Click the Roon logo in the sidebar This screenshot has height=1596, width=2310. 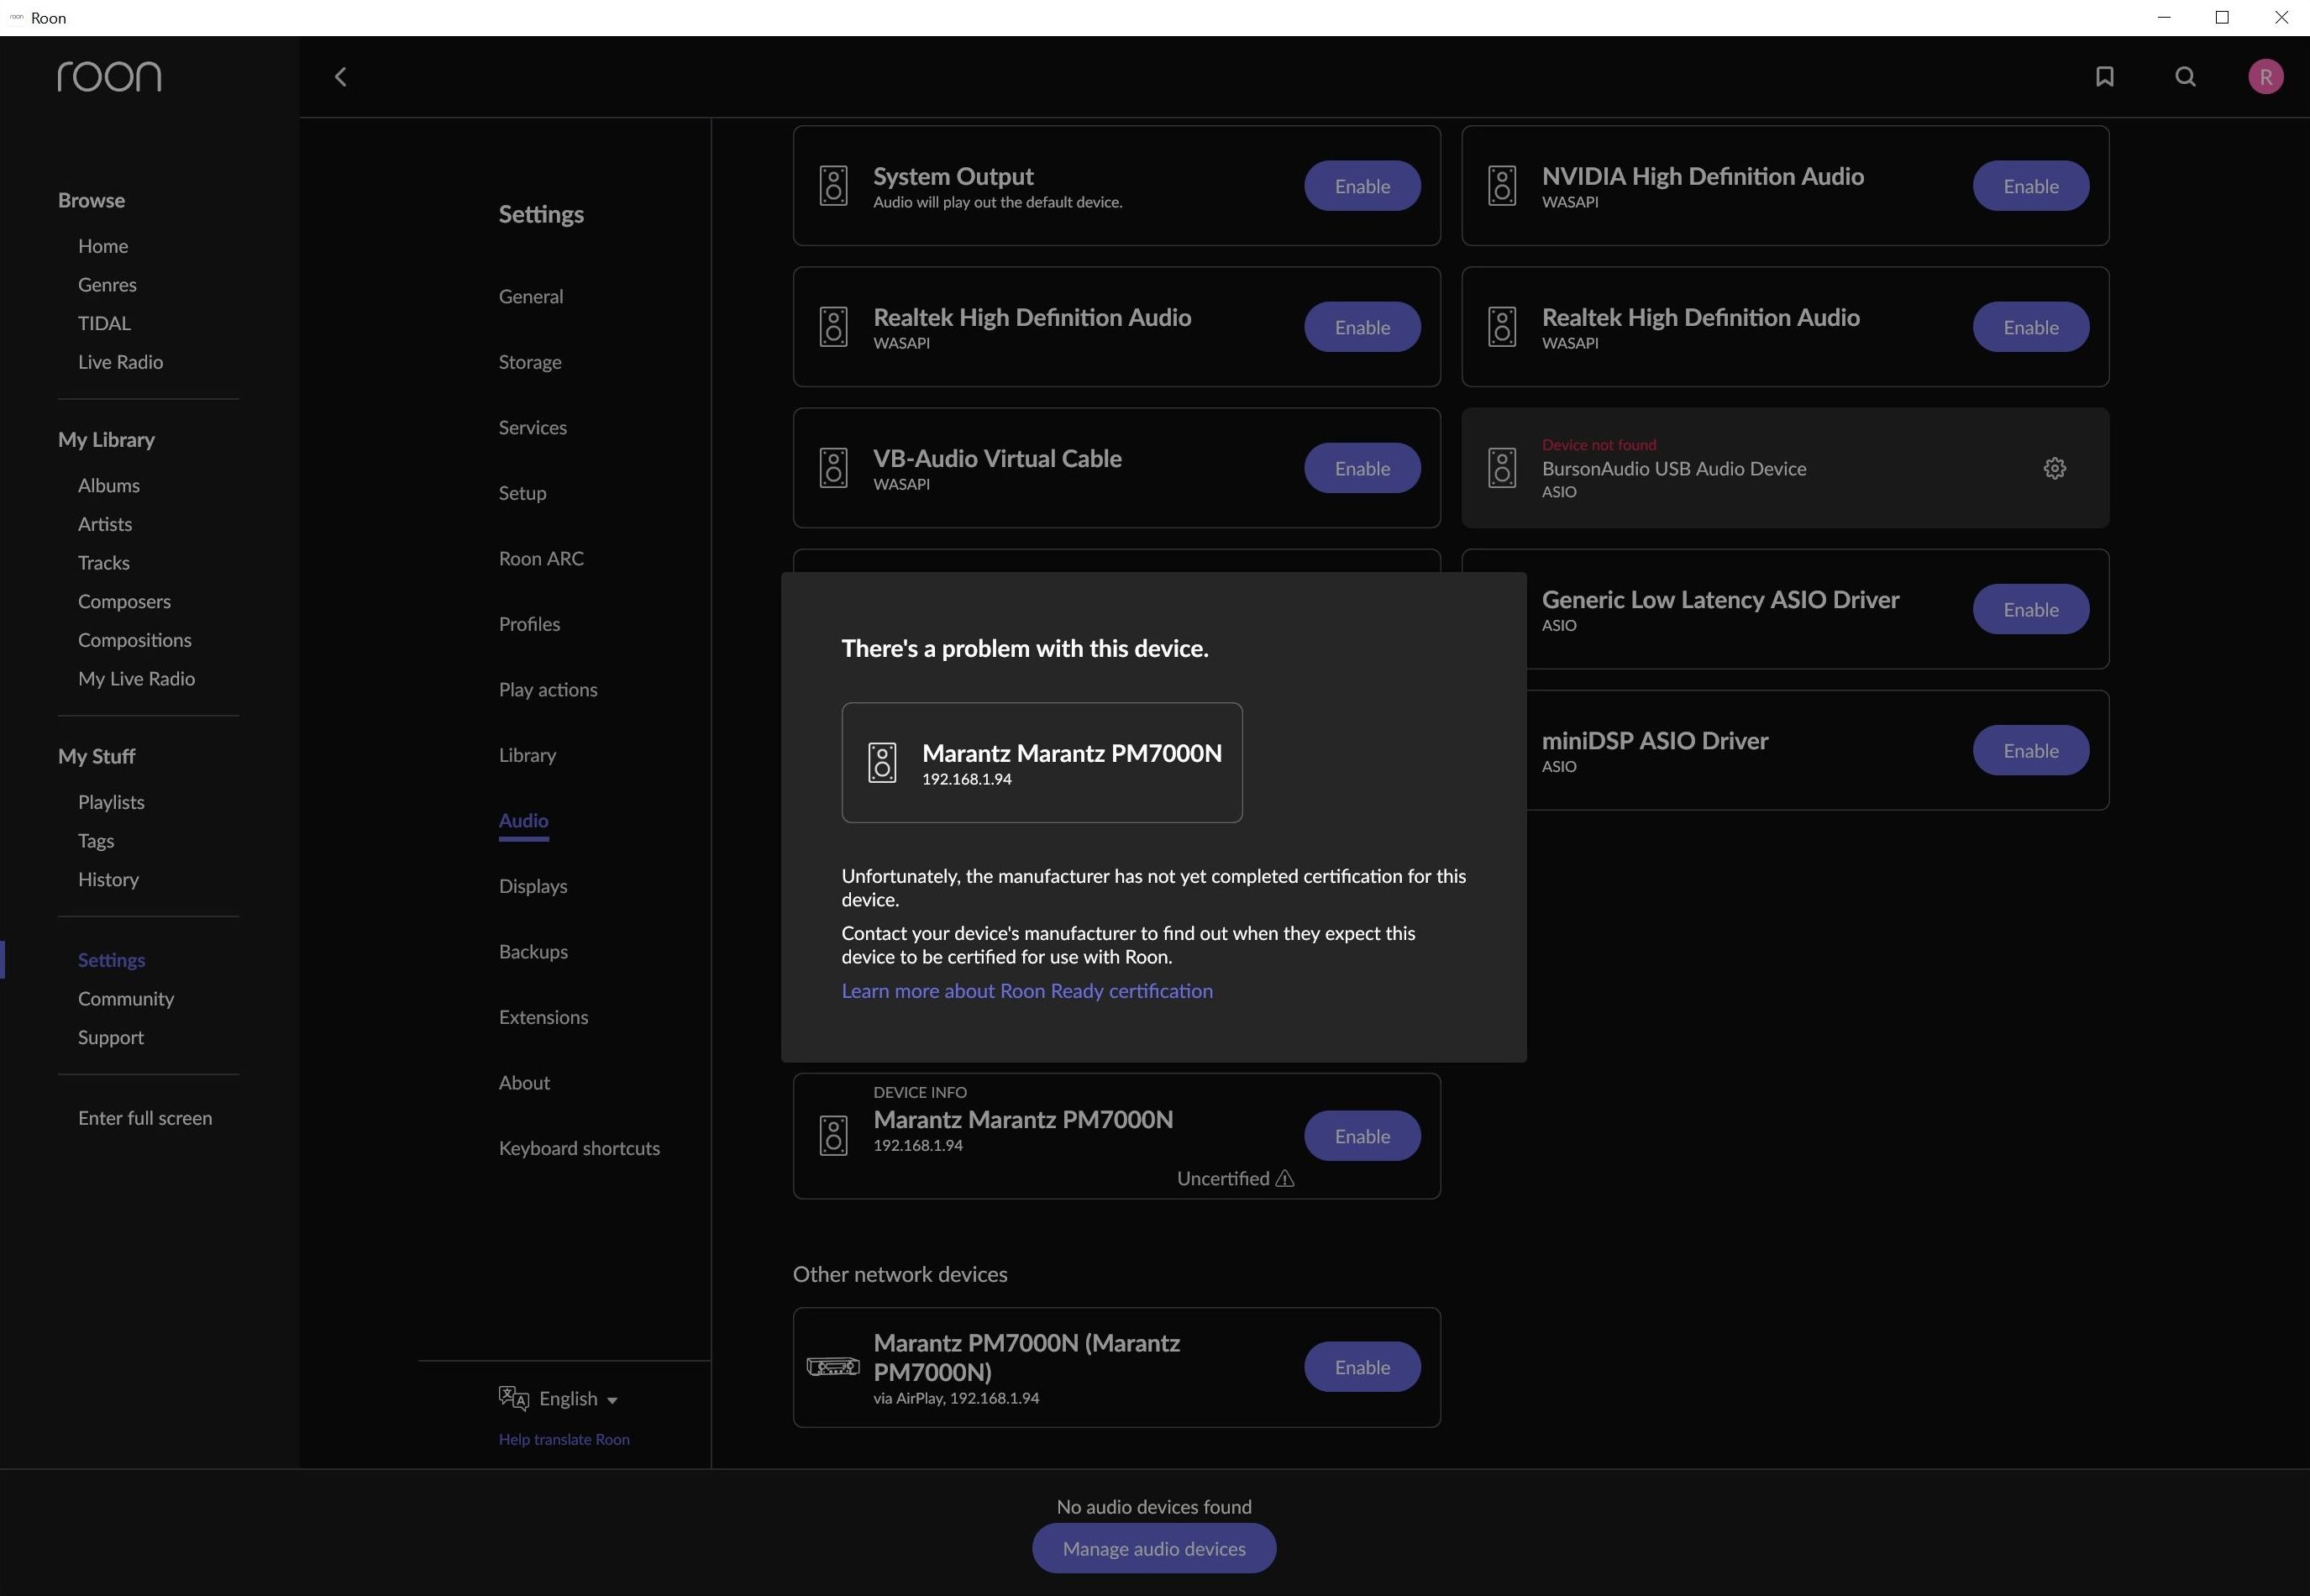point(109,77)
